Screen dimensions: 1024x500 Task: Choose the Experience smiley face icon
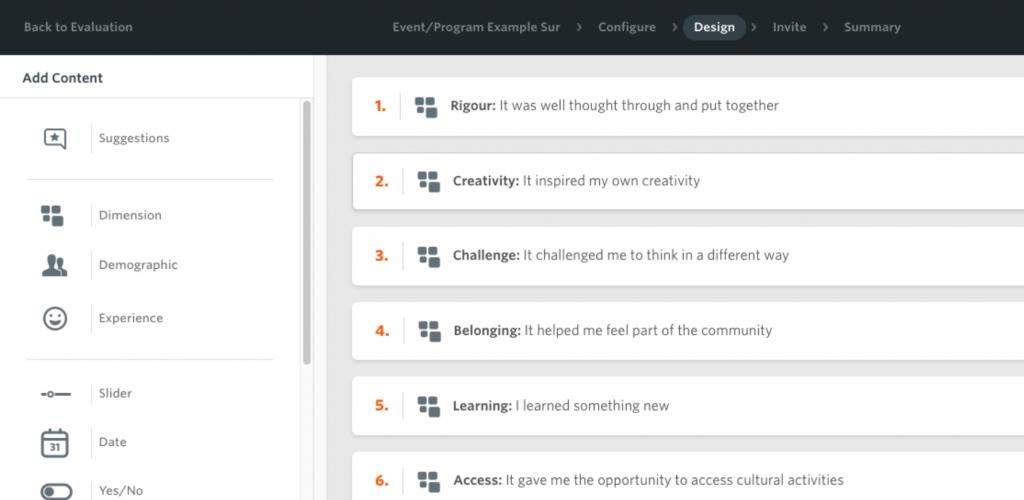(55, 319)
